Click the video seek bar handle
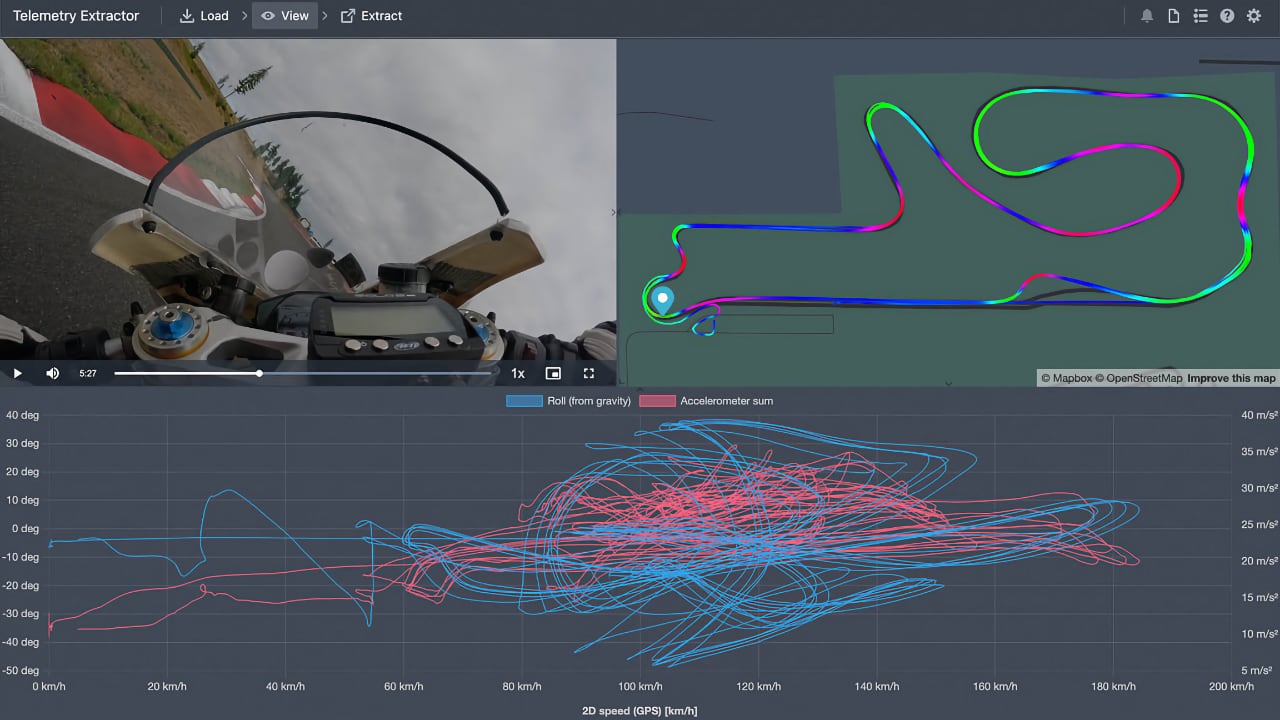This screenshot has width=1280, height=720. point(260,373)
